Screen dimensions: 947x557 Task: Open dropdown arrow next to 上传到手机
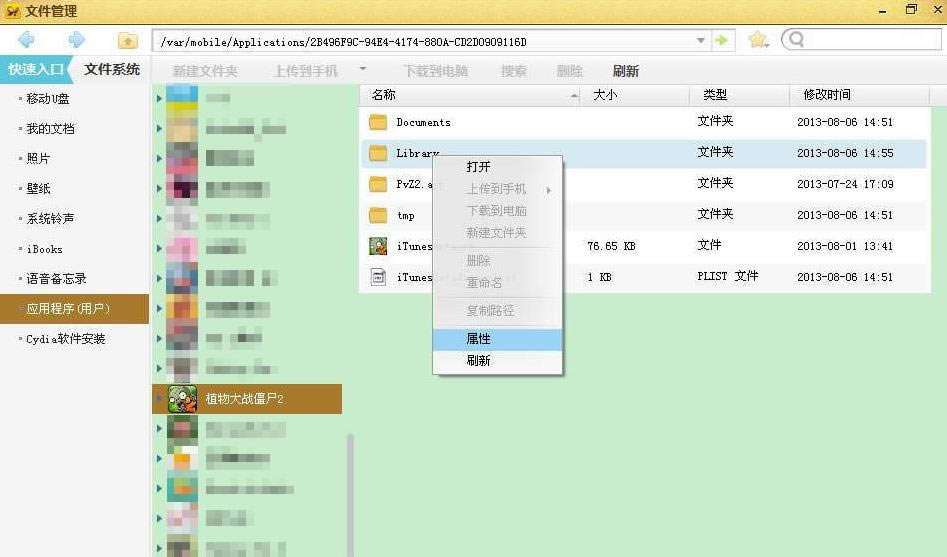pyautogui.click(x=363, y=70)
